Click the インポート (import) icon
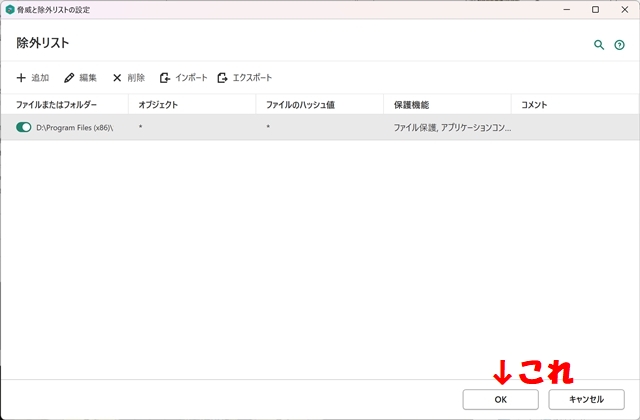The image size is (640, 420). coord(165,78)
